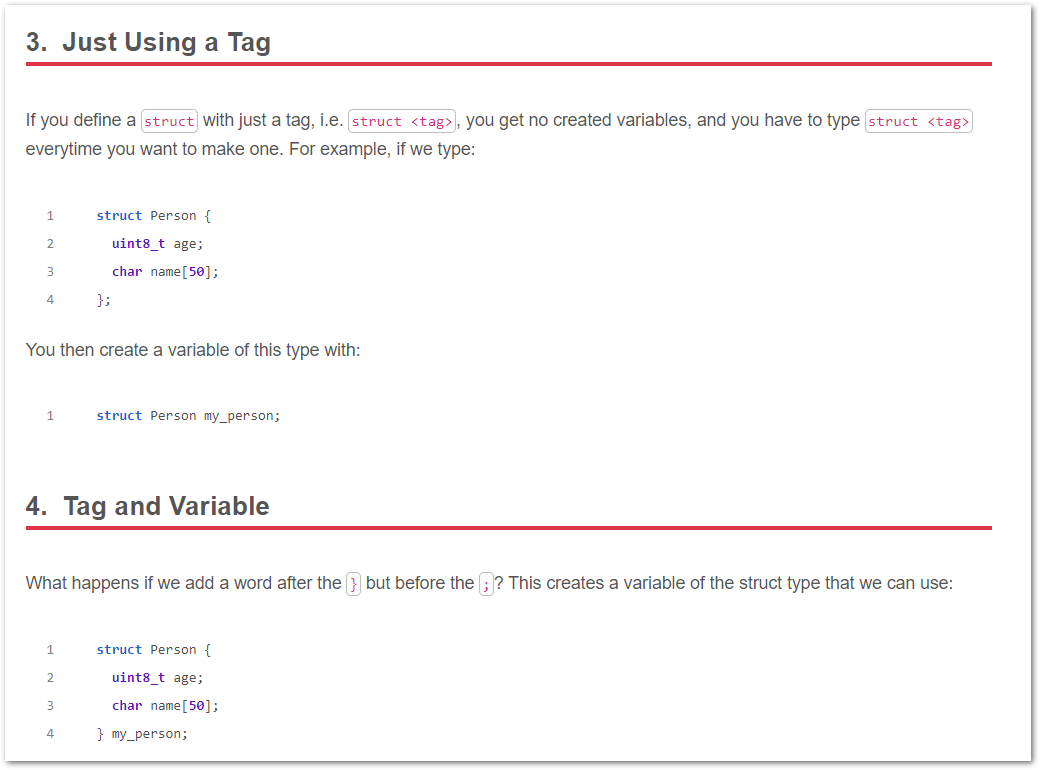
Task: Click the "struct <tag>" code after "have to type"
Action: click(x=918, y=121)
